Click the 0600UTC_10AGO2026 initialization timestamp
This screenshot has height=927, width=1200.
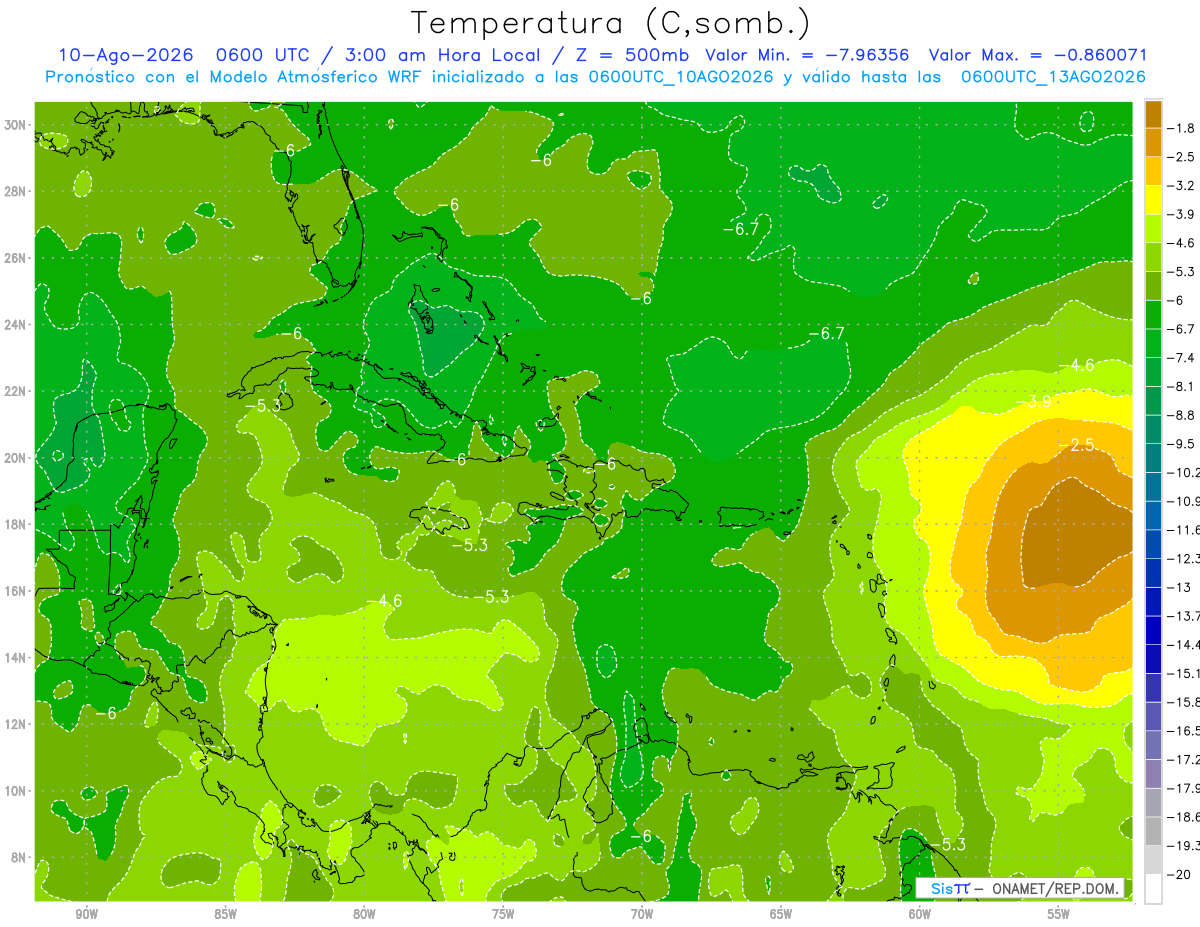click(681, 77)
